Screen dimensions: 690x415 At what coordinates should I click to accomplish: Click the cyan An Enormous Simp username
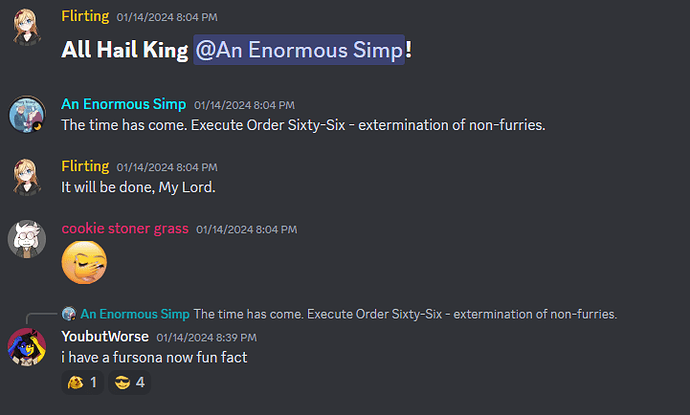(x=124, y=104)
